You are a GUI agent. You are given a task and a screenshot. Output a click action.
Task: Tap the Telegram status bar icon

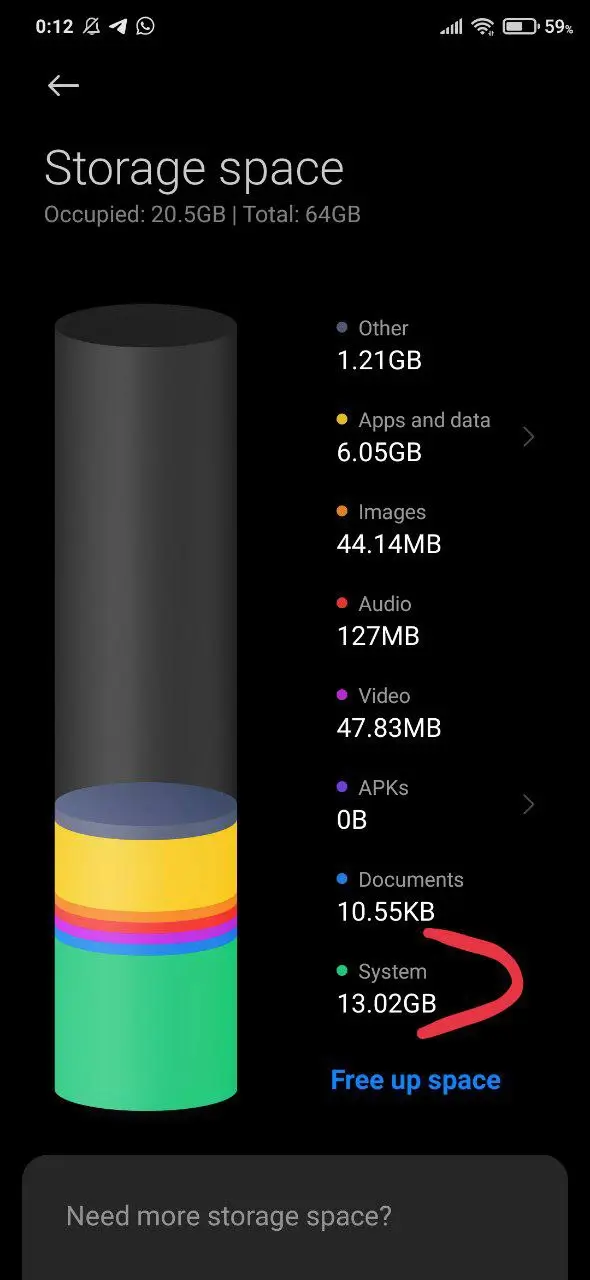(119, 27)
